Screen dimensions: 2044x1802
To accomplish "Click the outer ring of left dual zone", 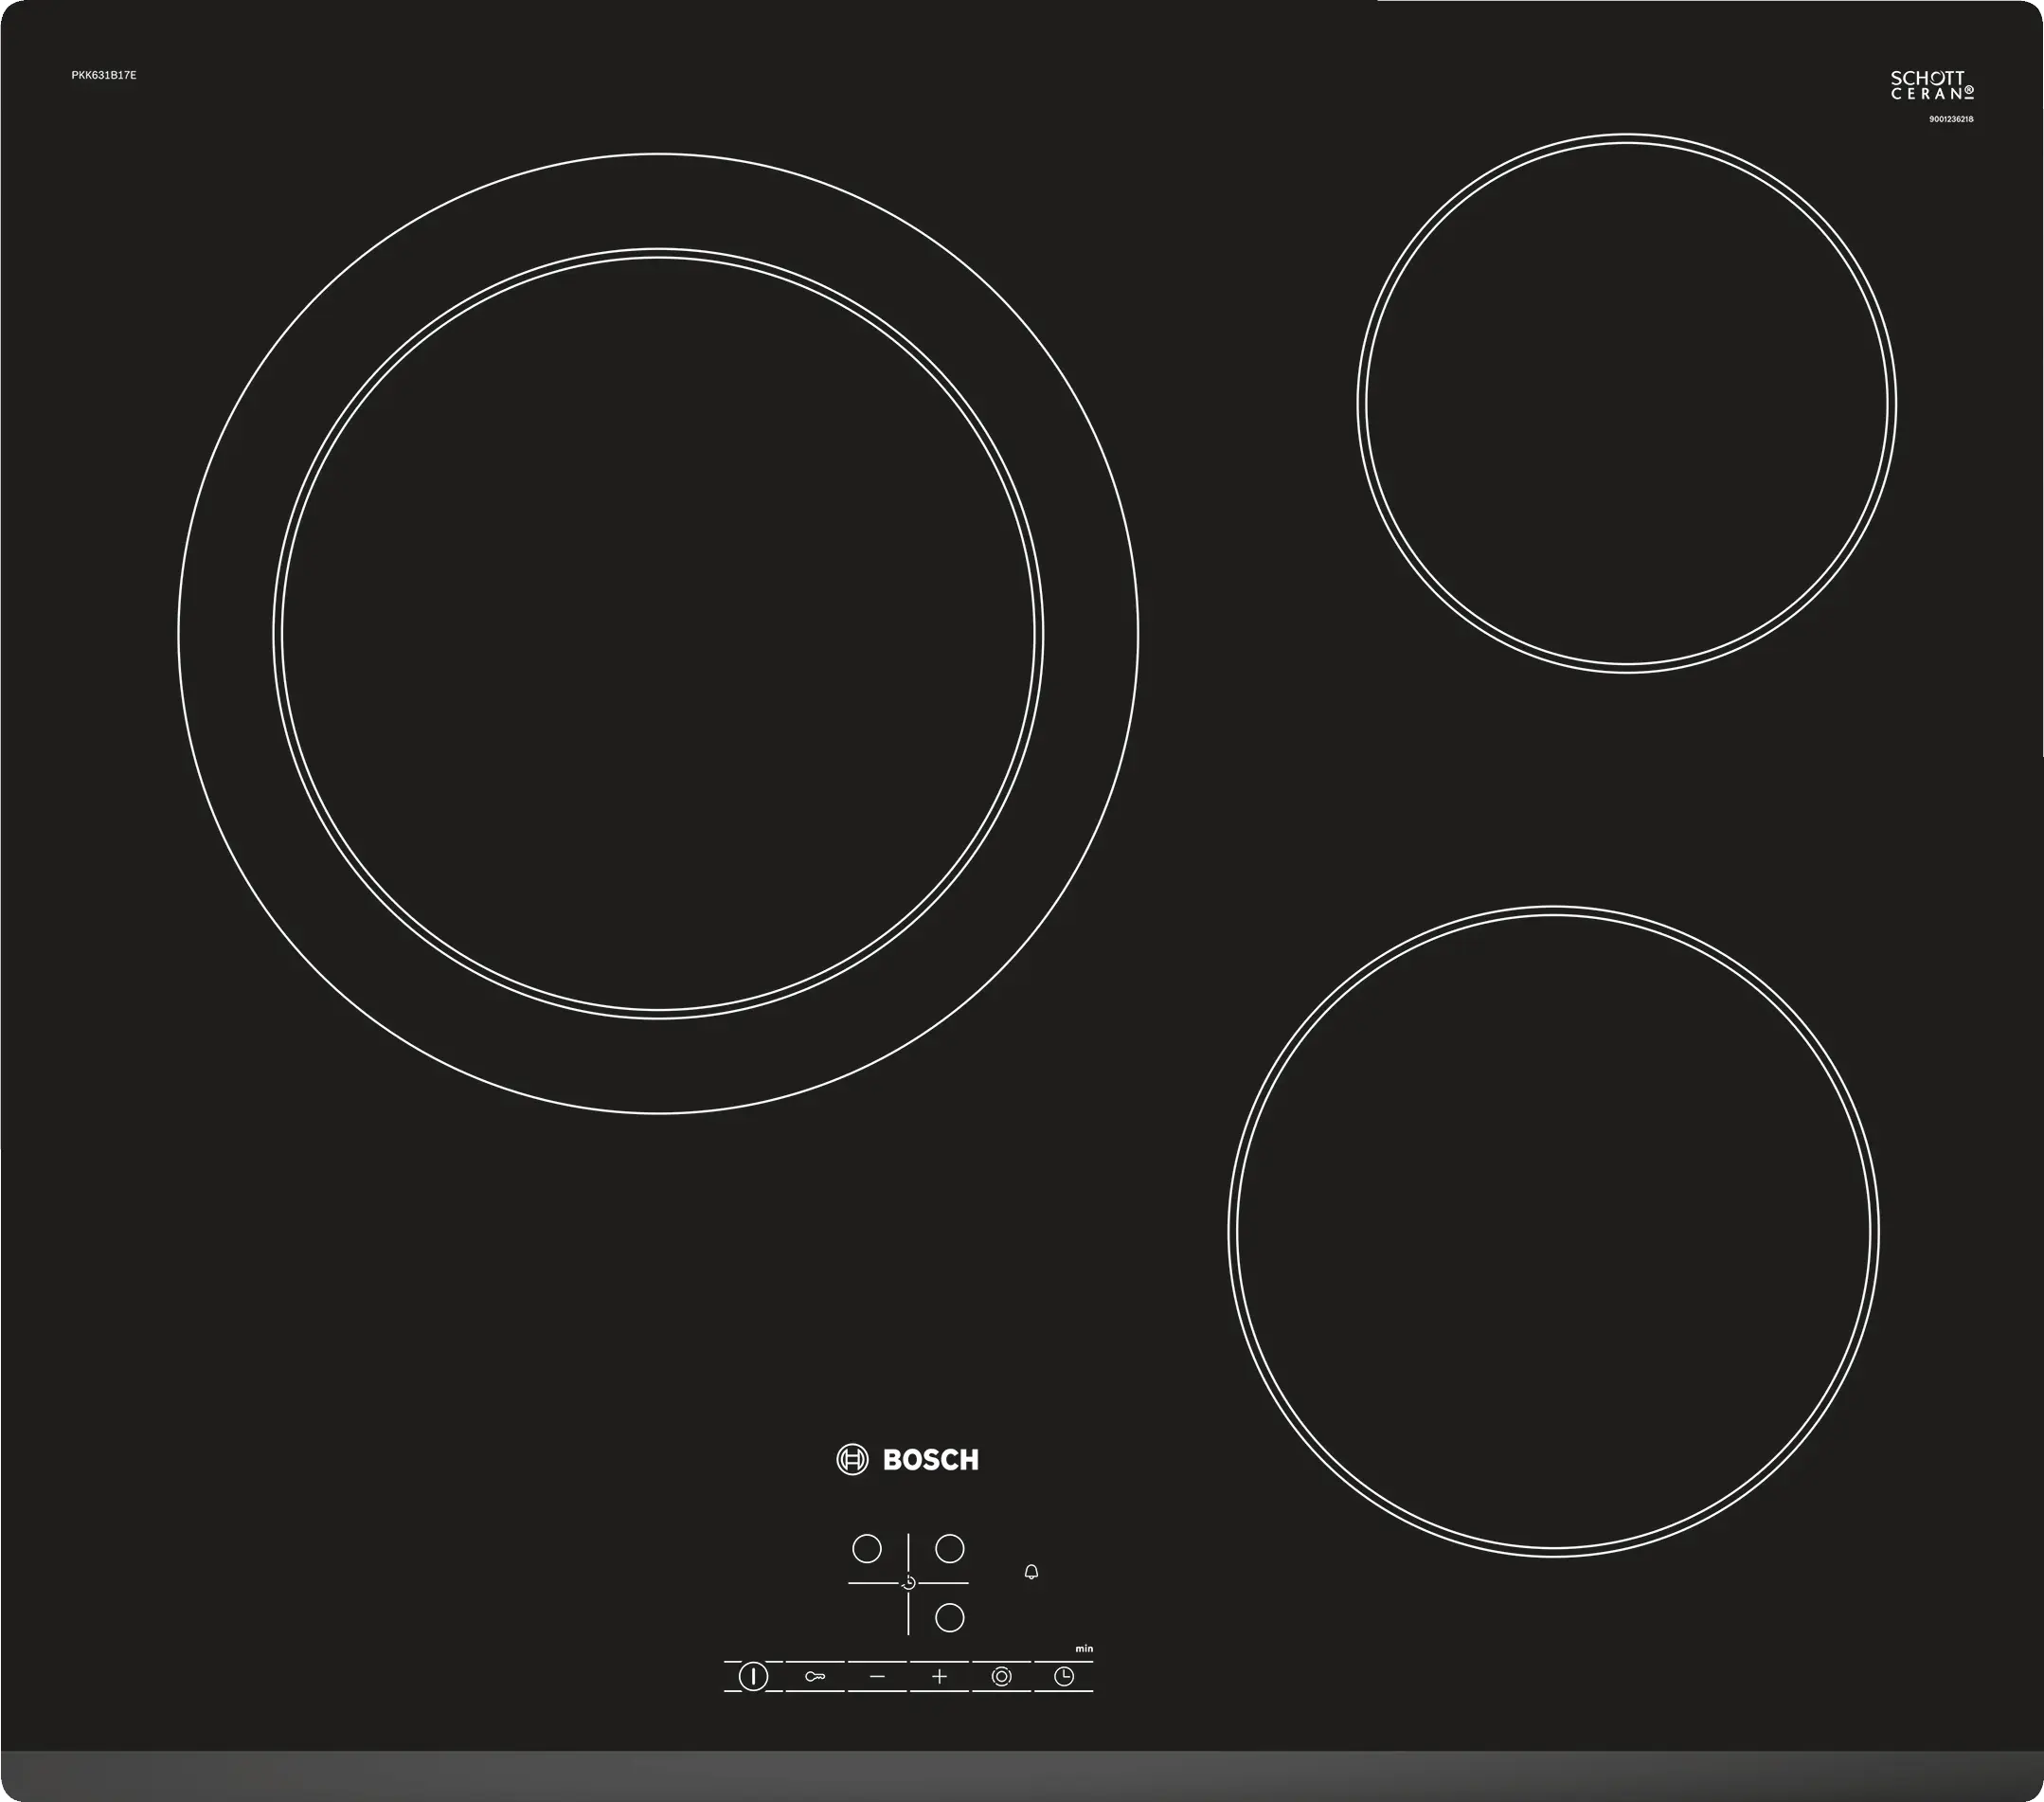I will coord(225,634).
